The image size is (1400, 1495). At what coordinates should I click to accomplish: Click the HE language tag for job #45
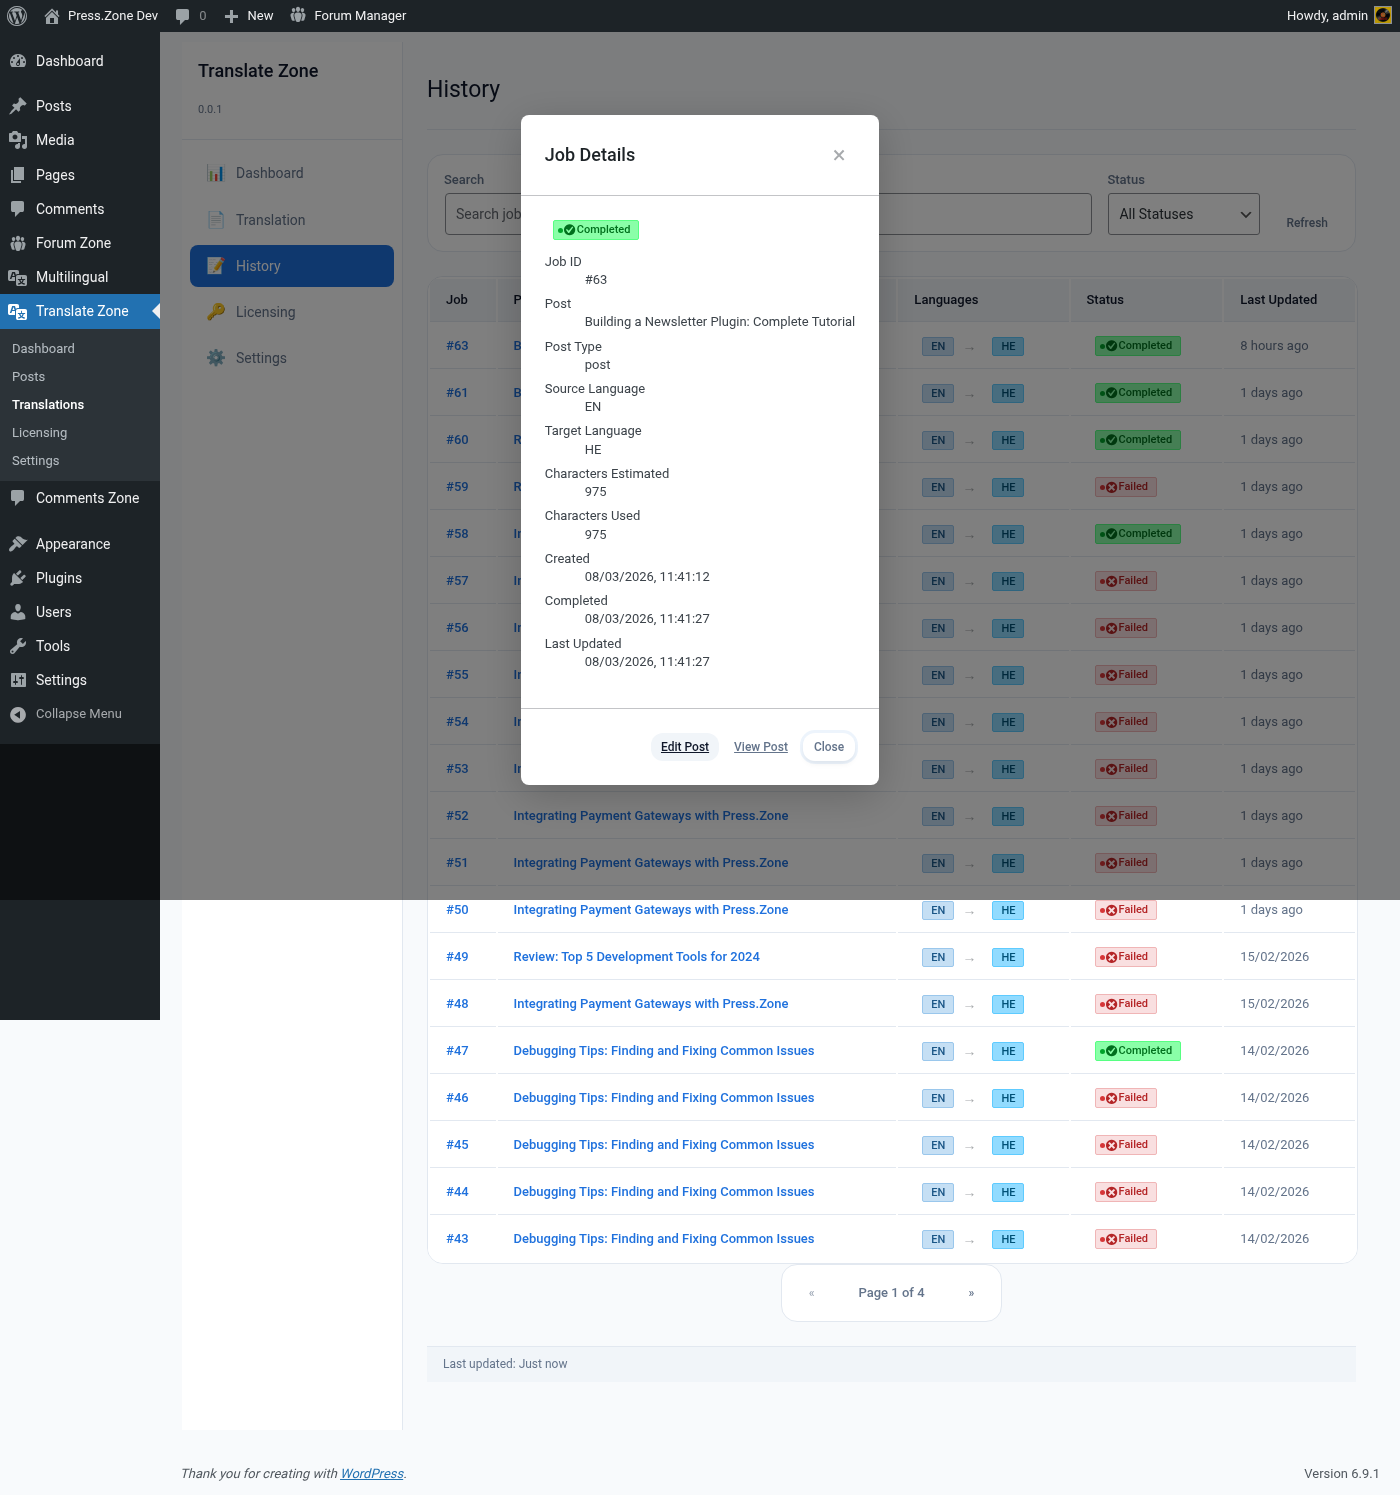[1008, 1145]
